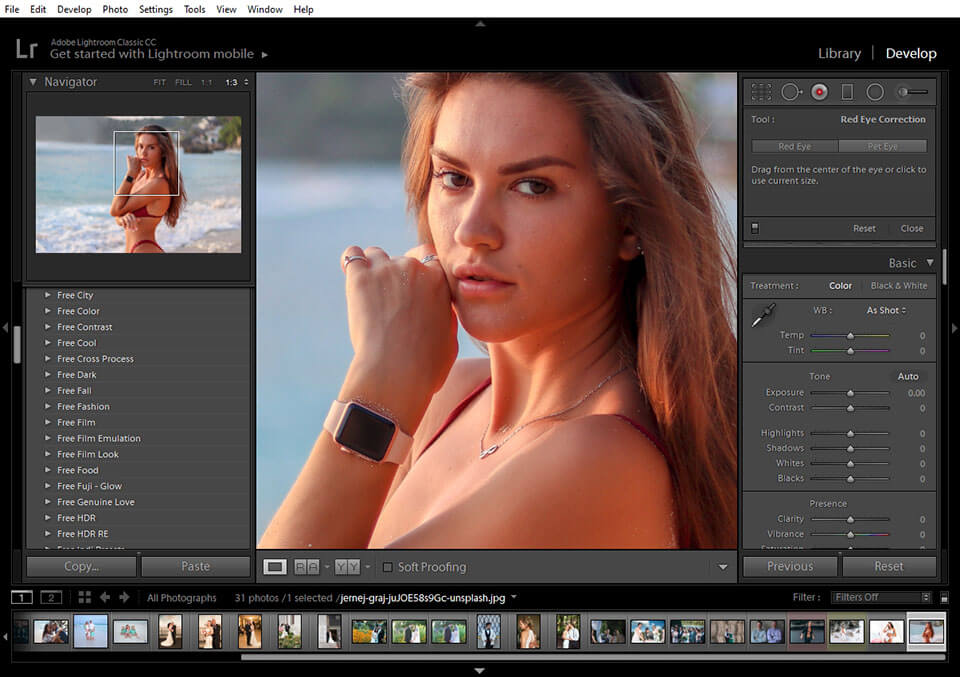960x677 pixels.
Task: Click the Pet Eye button
Action: tap(882, 146)
